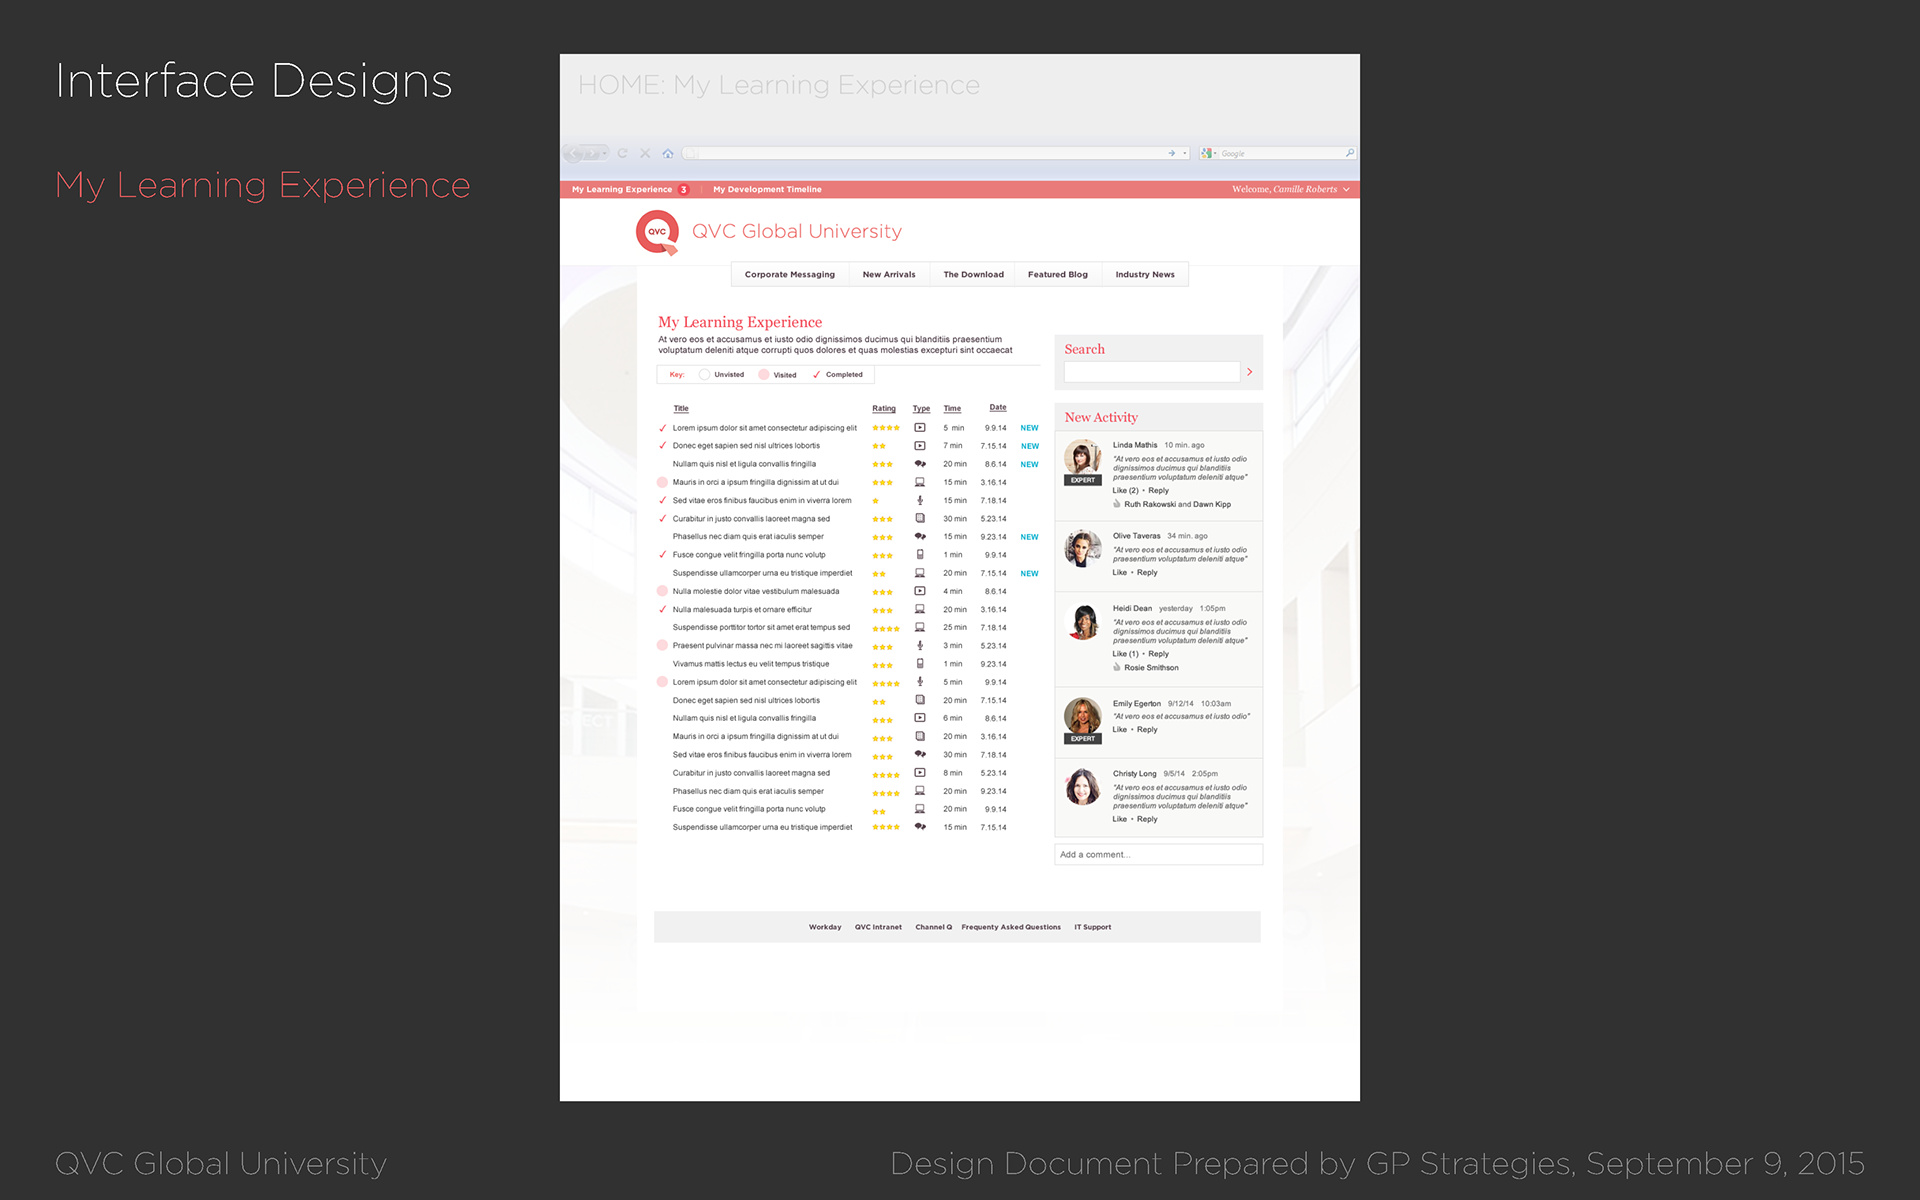
Task: Click the QVC logo icon
Action: (657, 232)
